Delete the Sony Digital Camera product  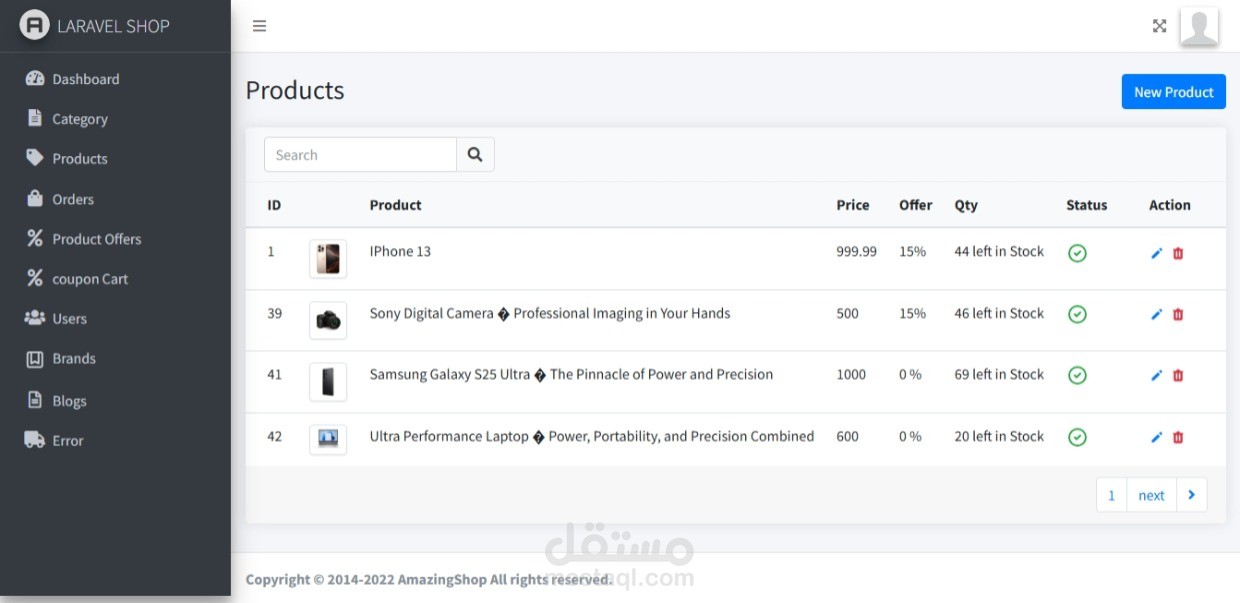coord(1178,314)
